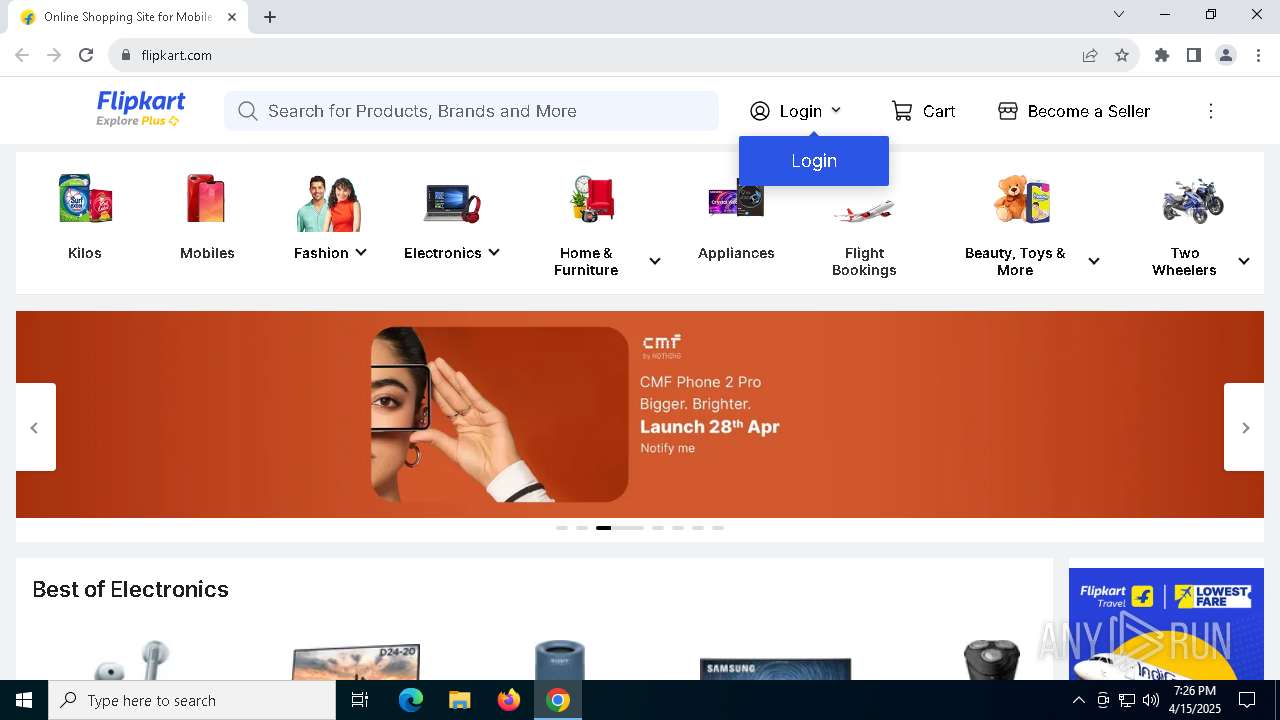The width and height of the screenshot is (1280, 720).
Task: Select the active third carousel indicator
Action: (x=620, y=527)
